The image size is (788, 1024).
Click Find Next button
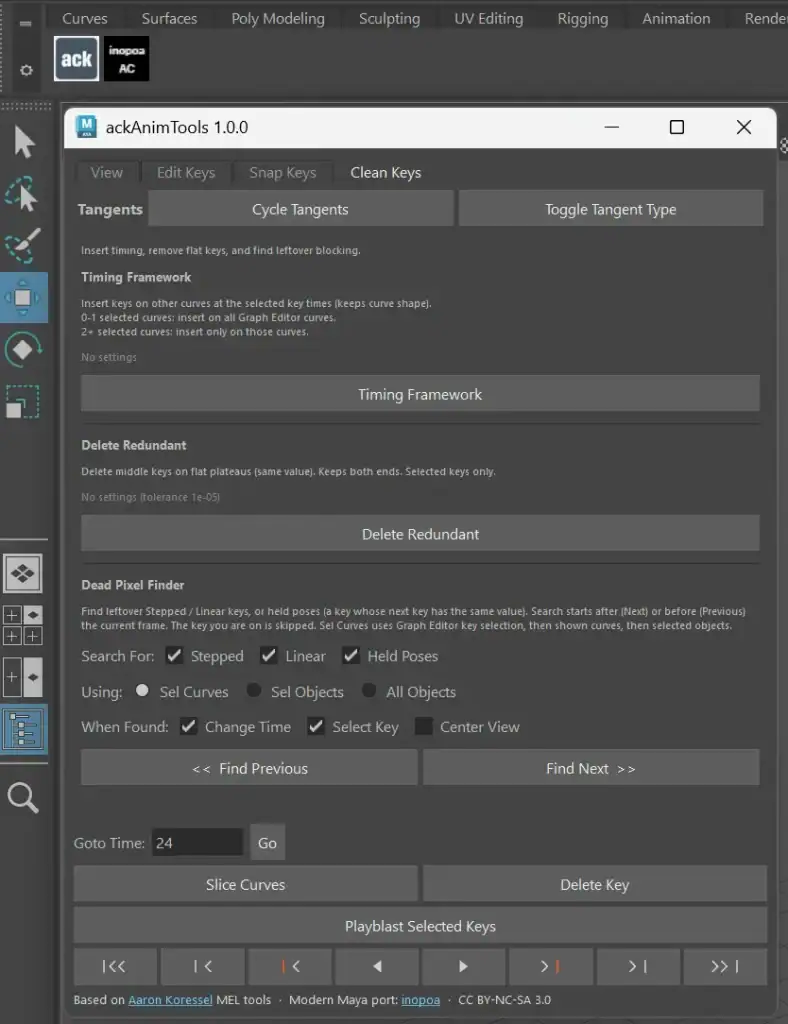591,768
